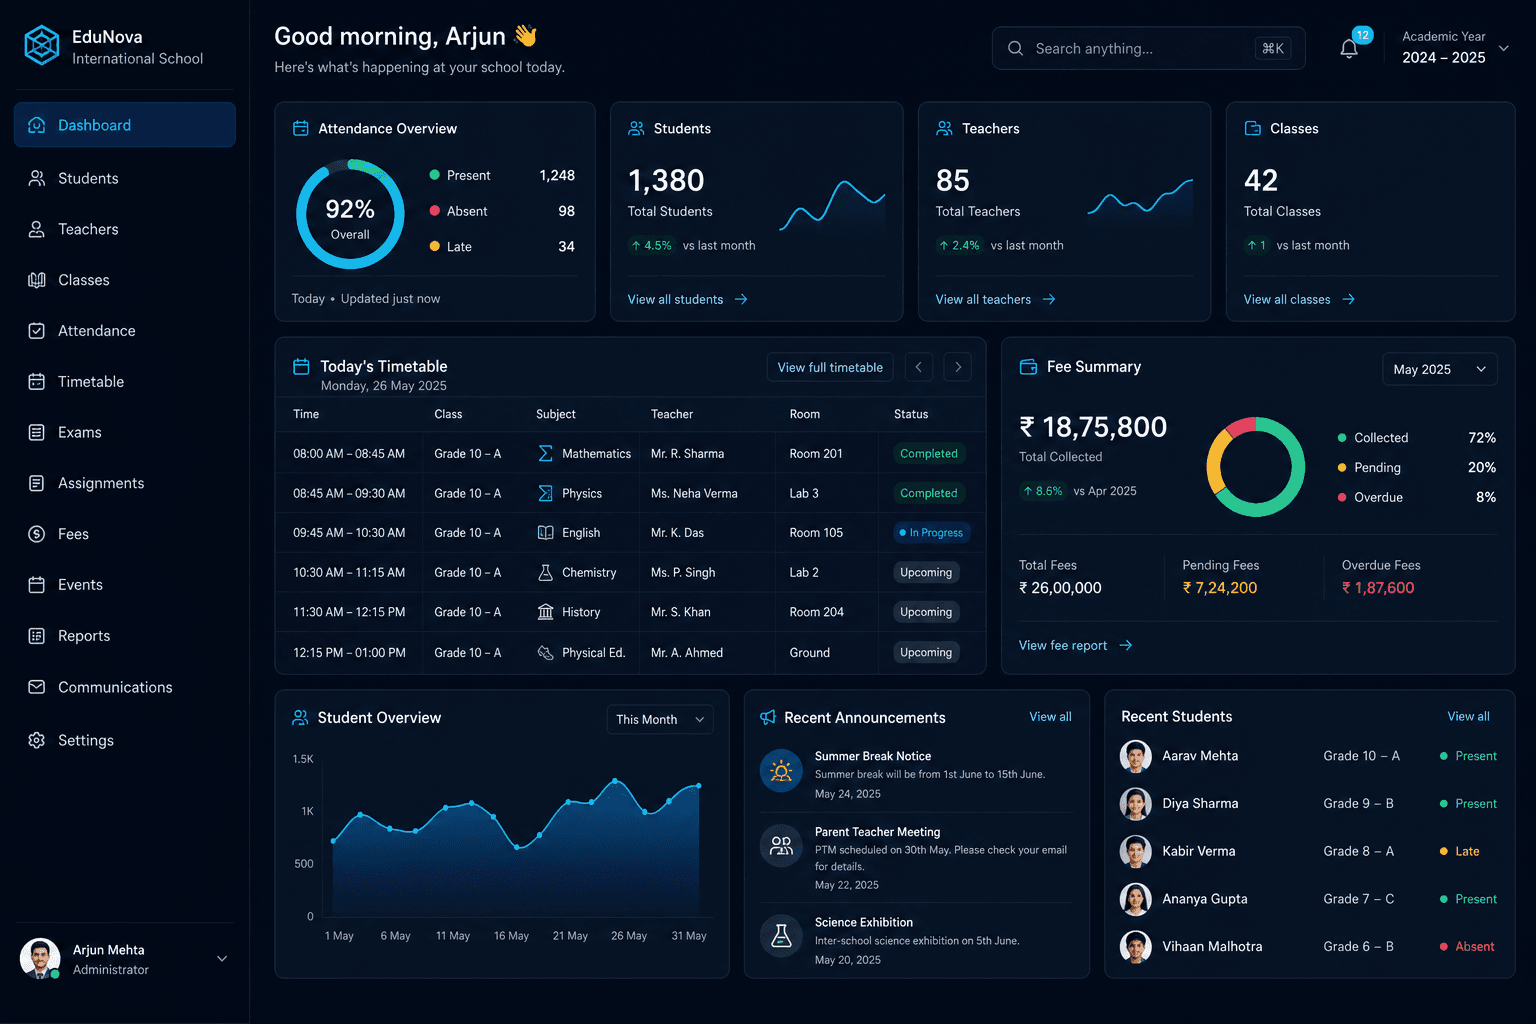Click the Arjun Mehta profile avatar
Image resolution: width=1536 pixels, height=1024 pixels.
point(40,958)
